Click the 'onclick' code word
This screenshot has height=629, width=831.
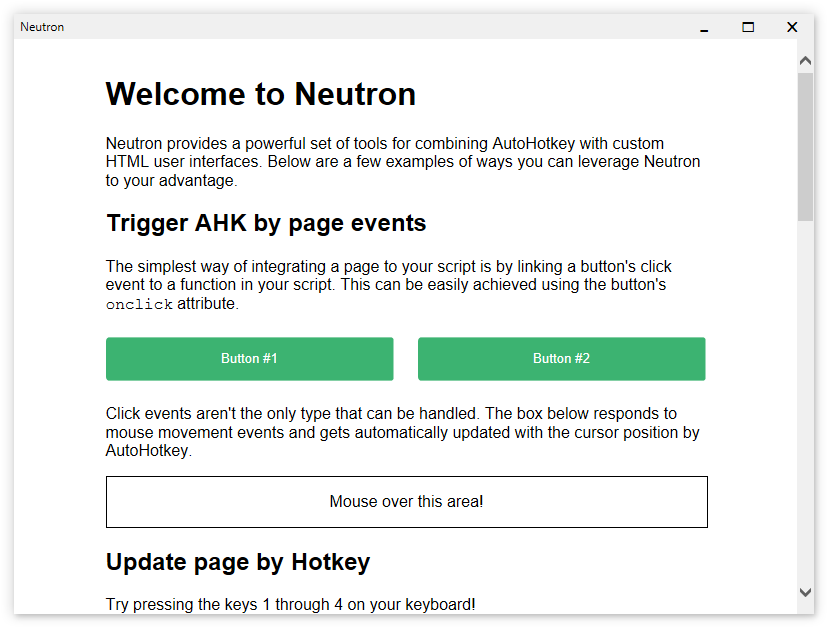tap(139, 304)
